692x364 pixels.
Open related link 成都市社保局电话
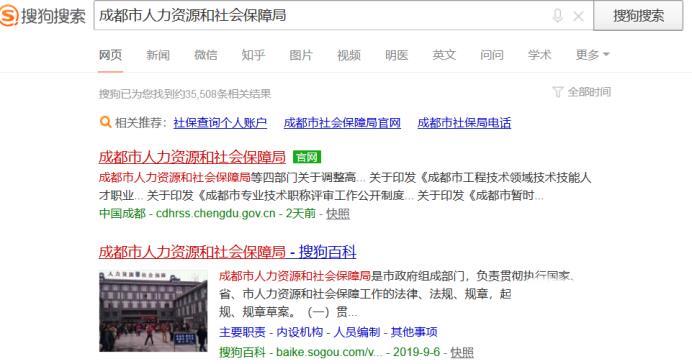coord(464,123)
